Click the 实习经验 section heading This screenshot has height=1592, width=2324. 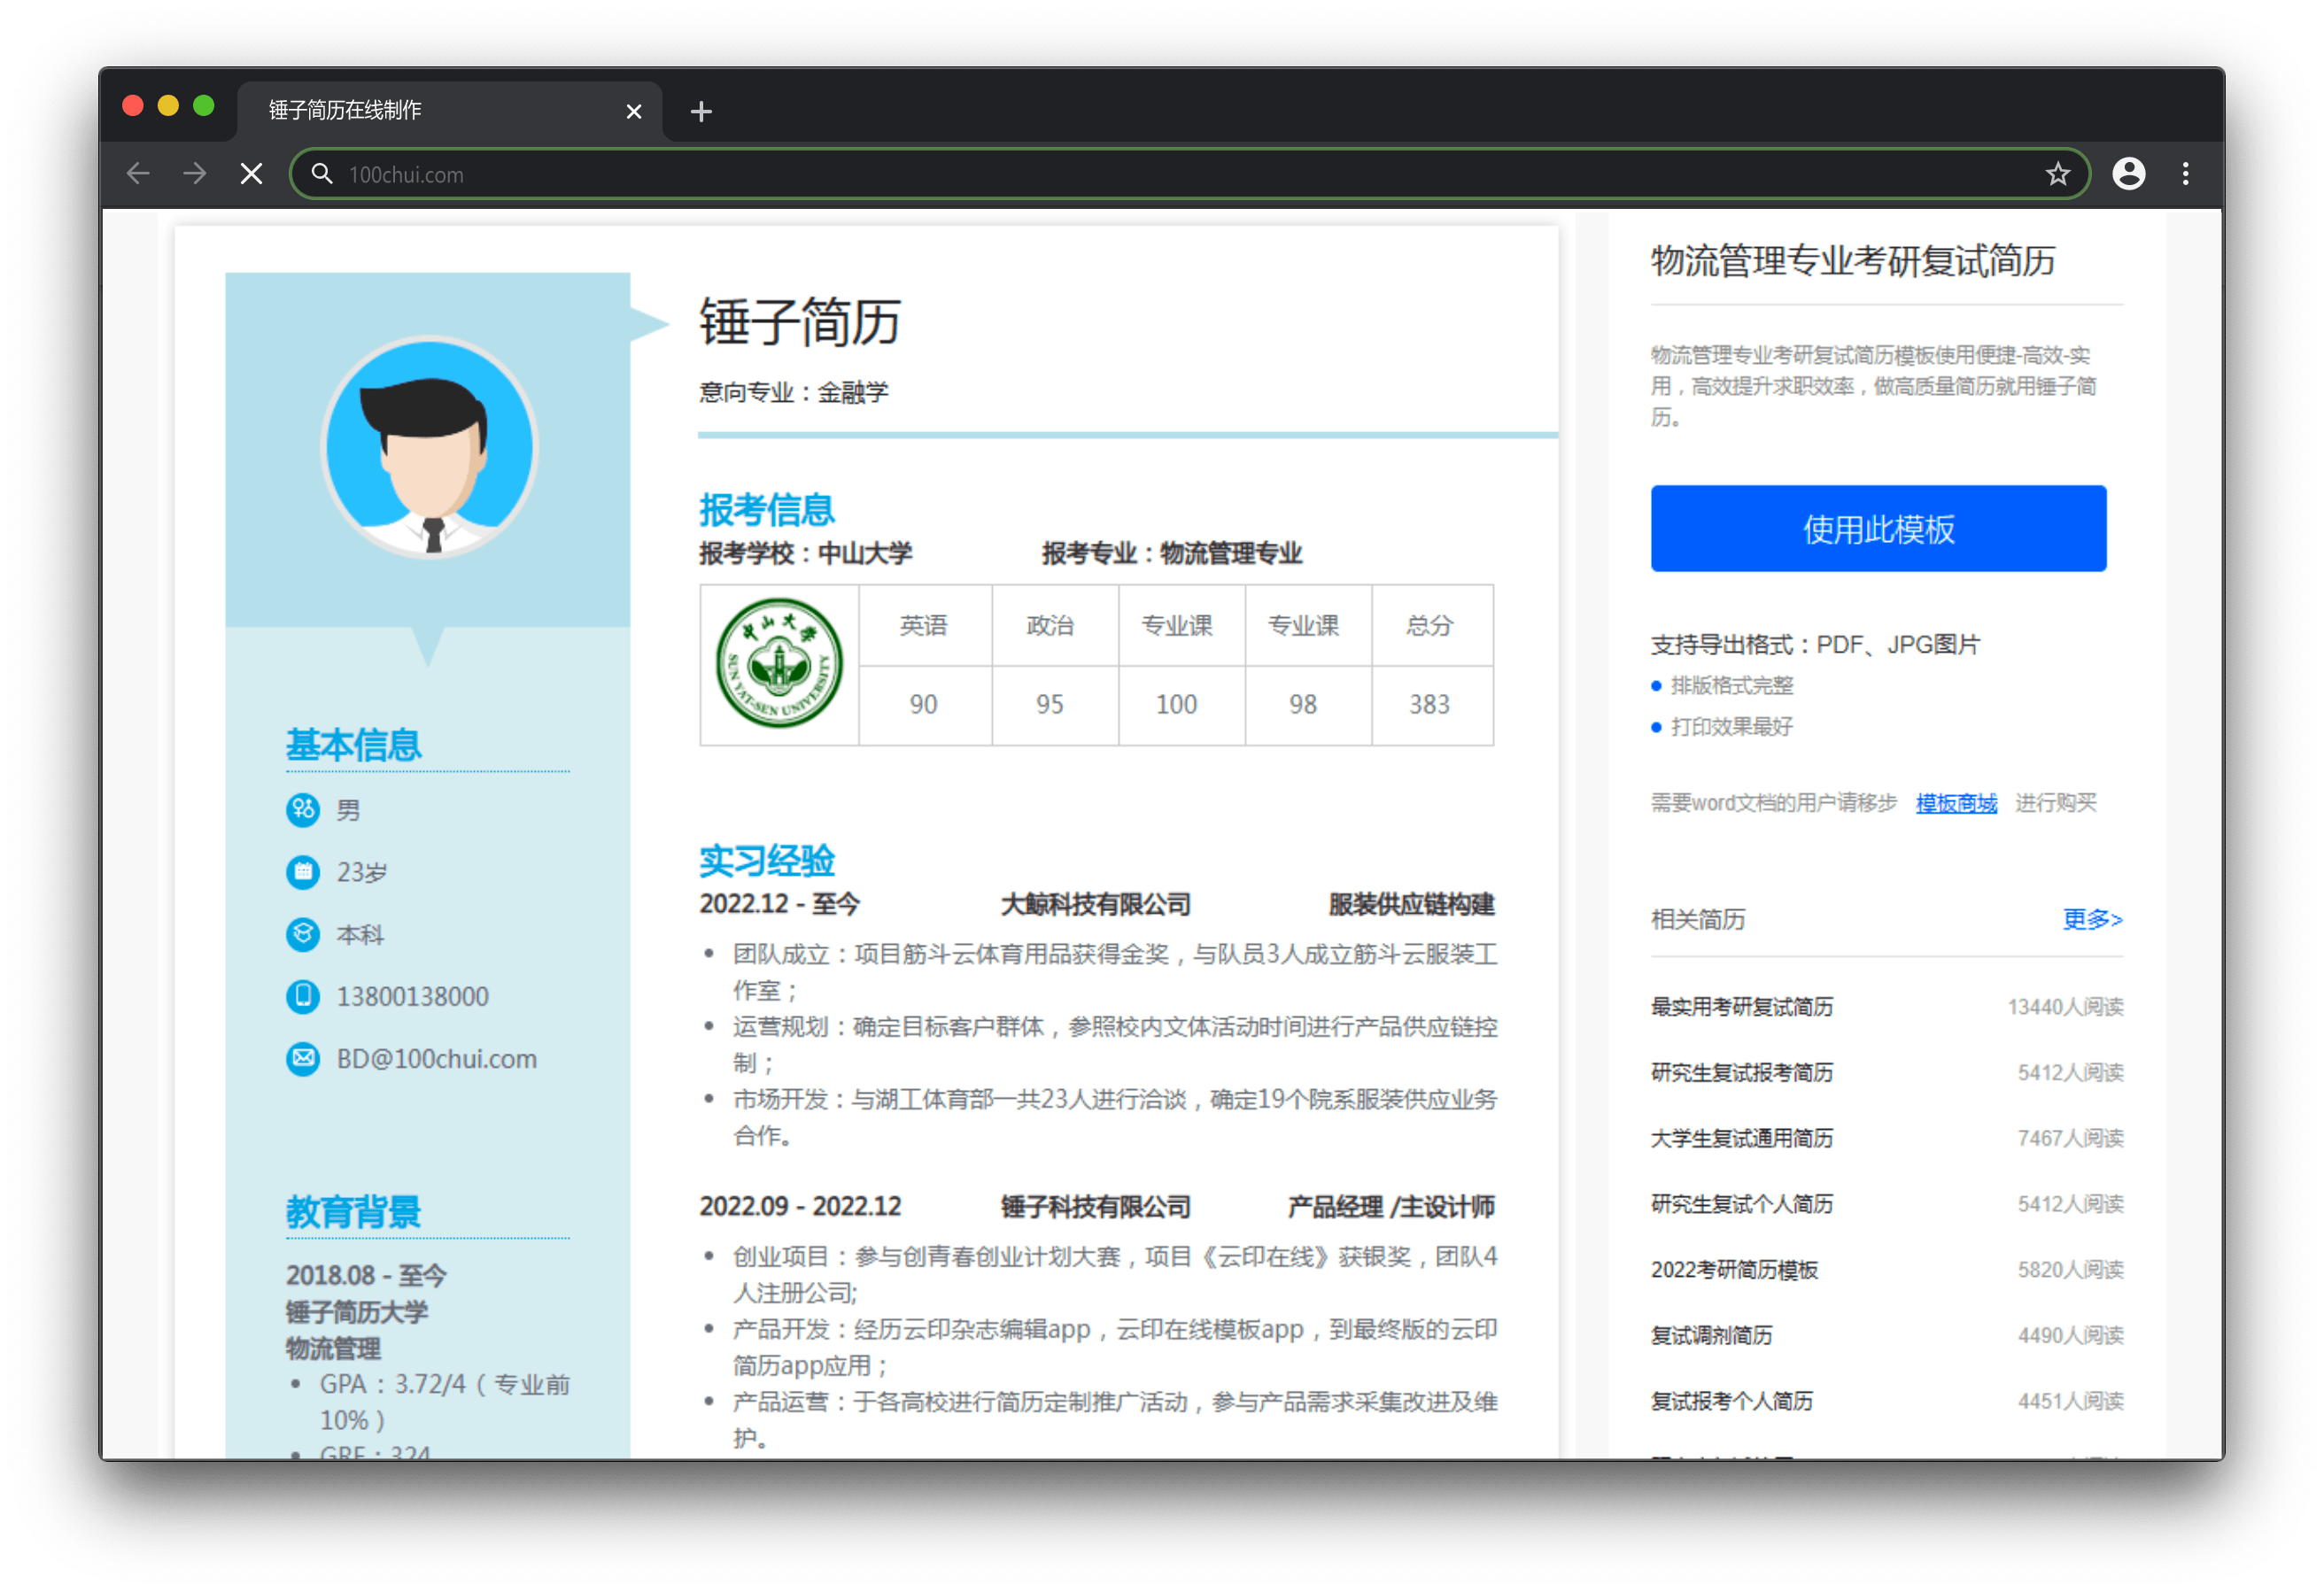coord(767,861)
